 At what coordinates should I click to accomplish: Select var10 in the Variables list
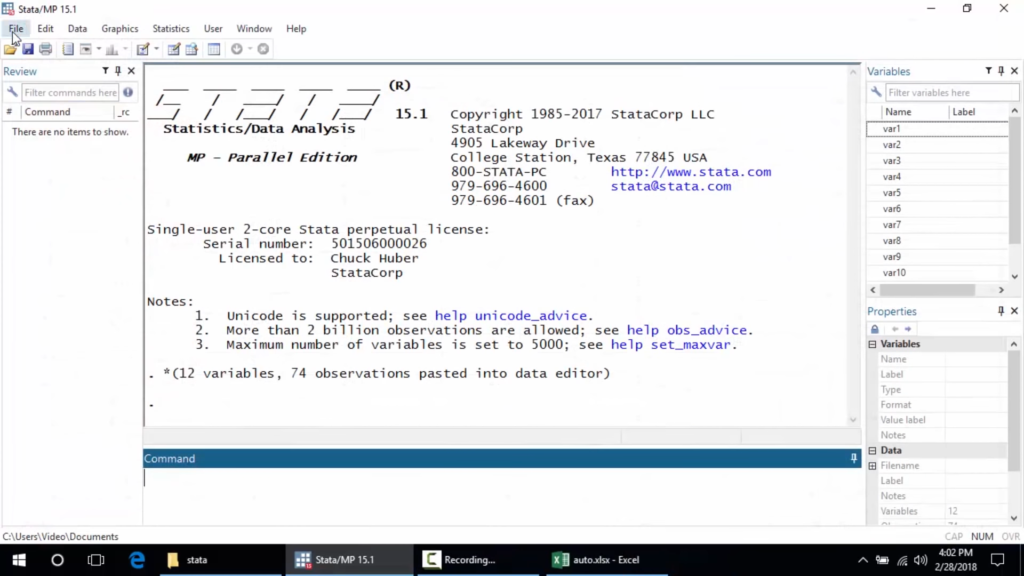(x=938, y=273)
